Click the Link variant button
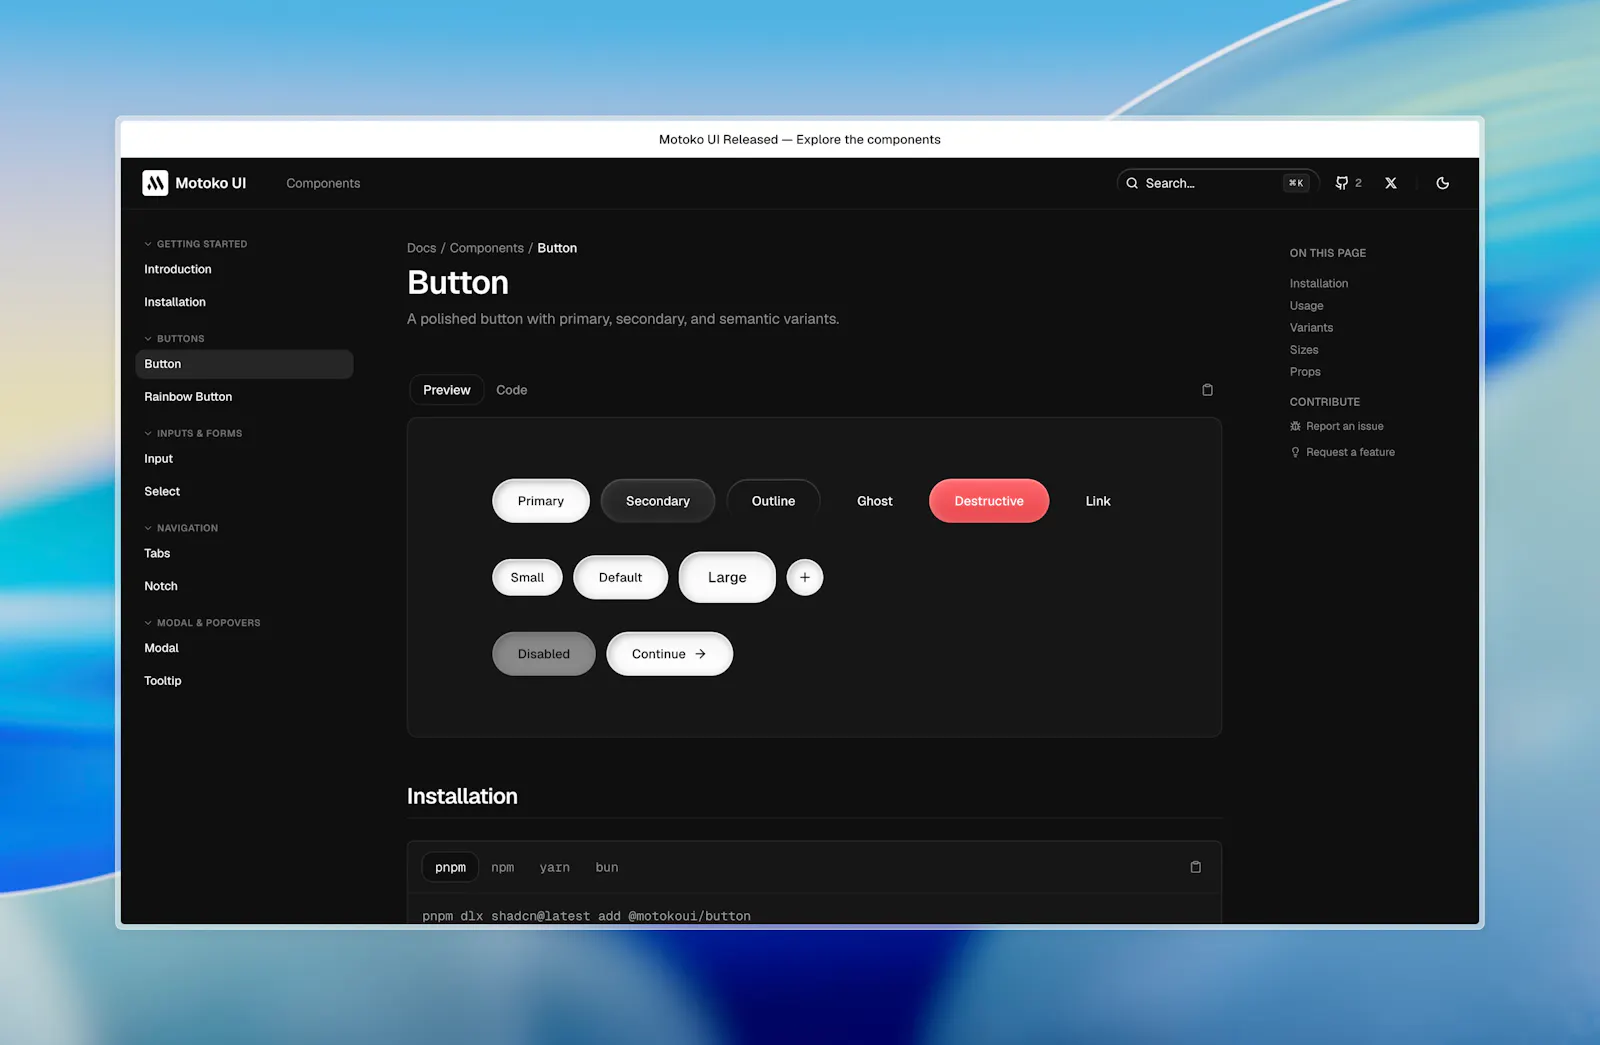 [1098, 501]
